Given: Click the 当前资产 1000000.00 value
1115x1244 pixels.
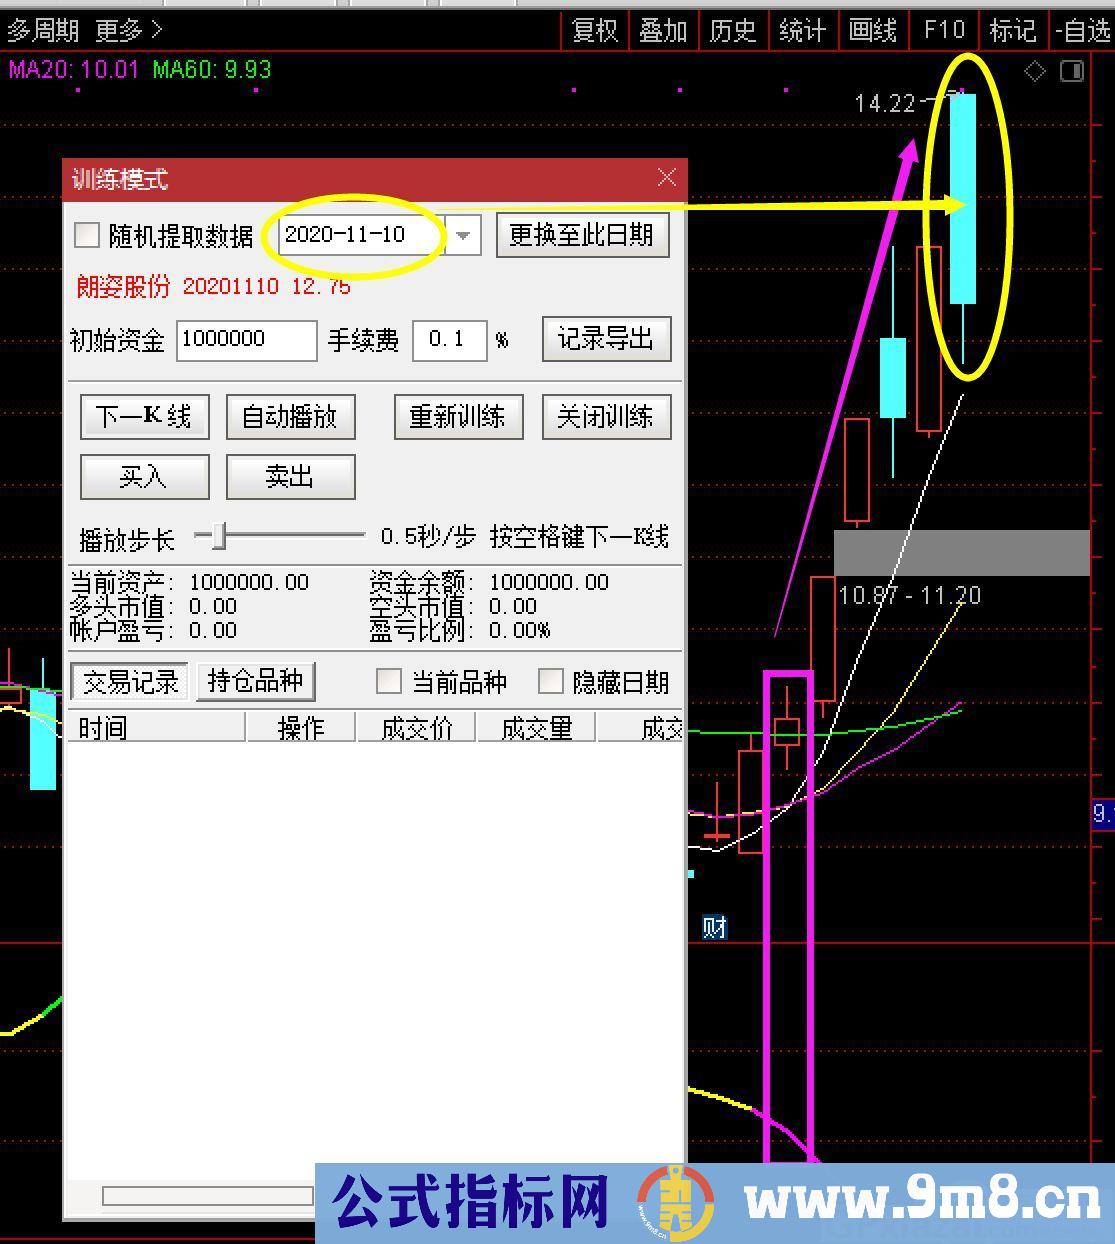Looking at the screenshot, I should pos(248,582).
